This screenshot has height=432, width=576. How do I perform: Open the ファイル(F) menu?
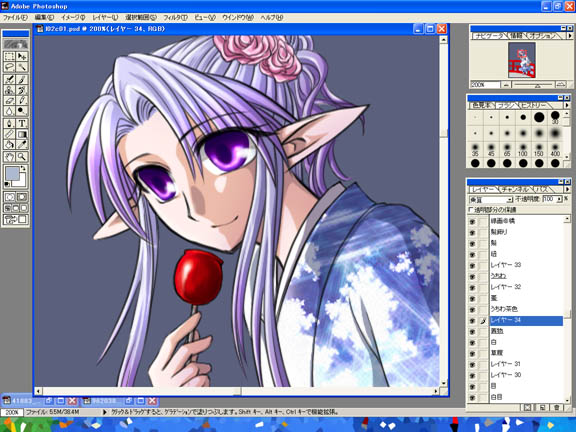point(15,17)
